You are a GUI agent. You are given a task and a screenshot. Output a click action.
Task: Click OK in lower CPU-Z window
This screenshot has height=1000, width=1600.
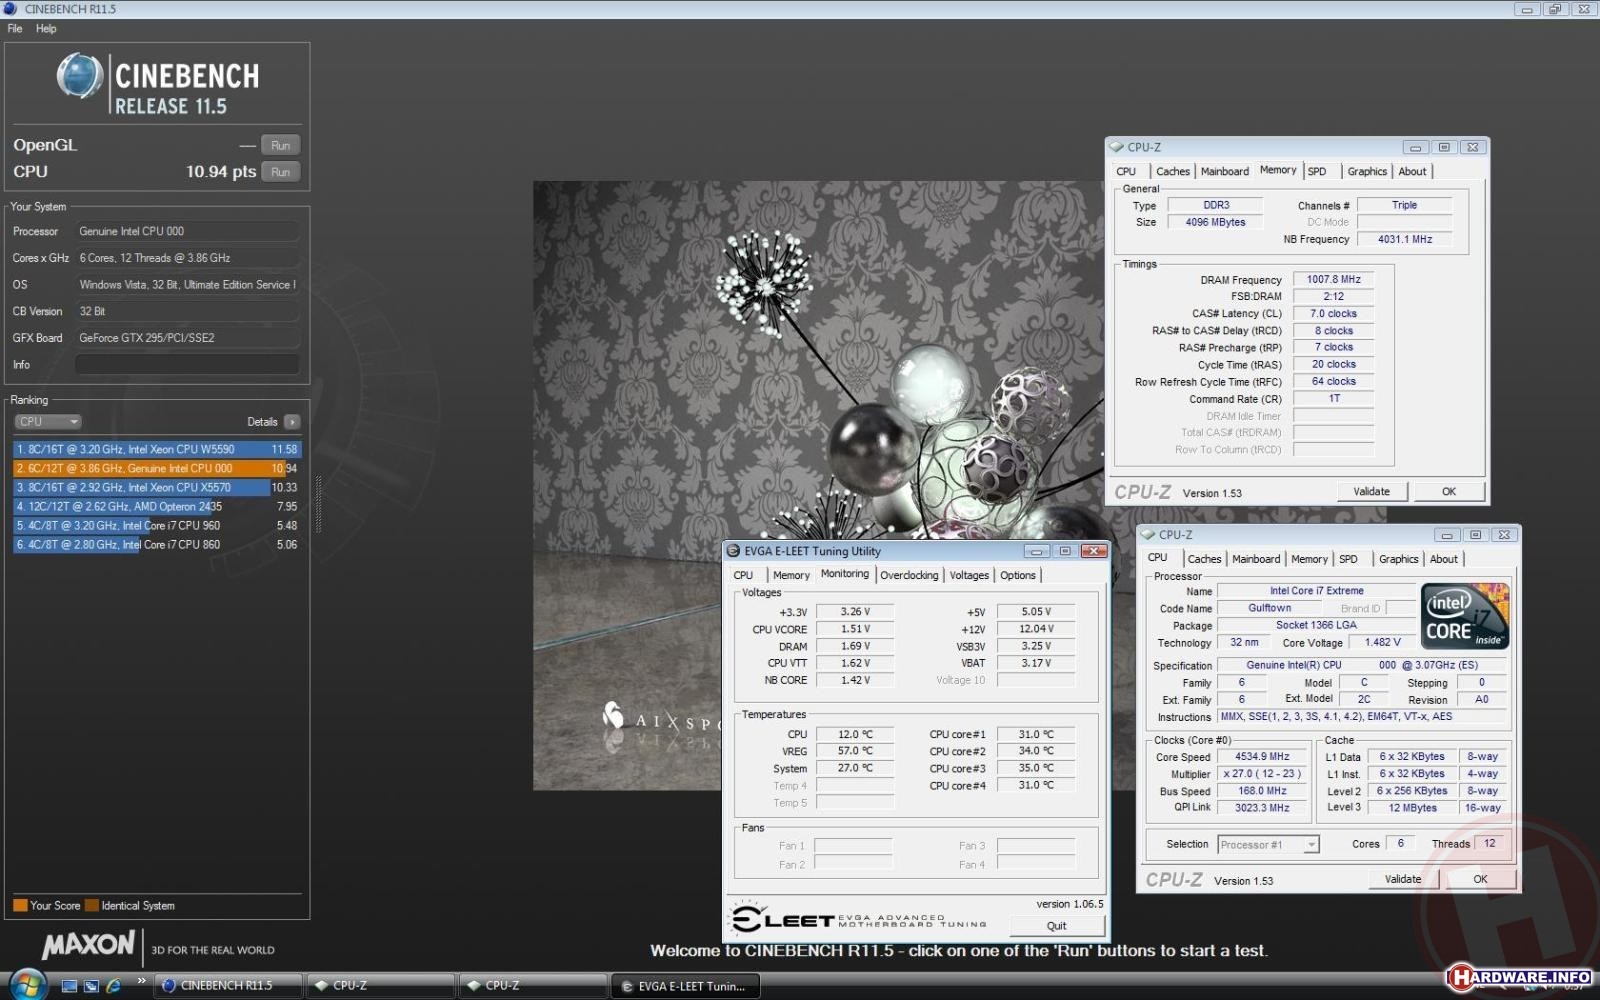[x=1480, y=879]
